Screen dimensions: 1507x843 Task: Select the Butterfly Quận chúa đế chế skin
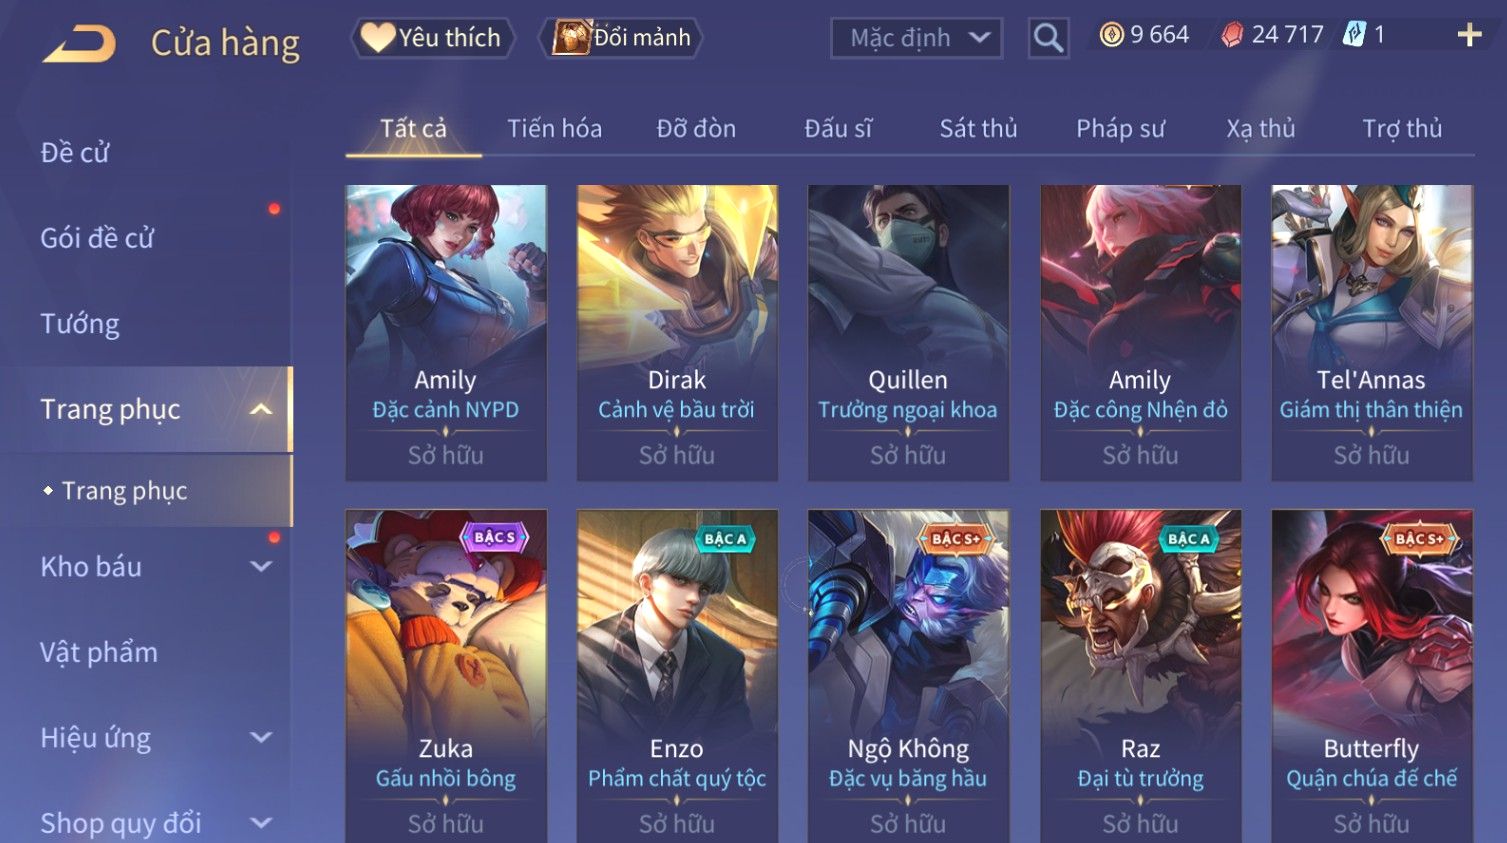[x=1371, y=676]
